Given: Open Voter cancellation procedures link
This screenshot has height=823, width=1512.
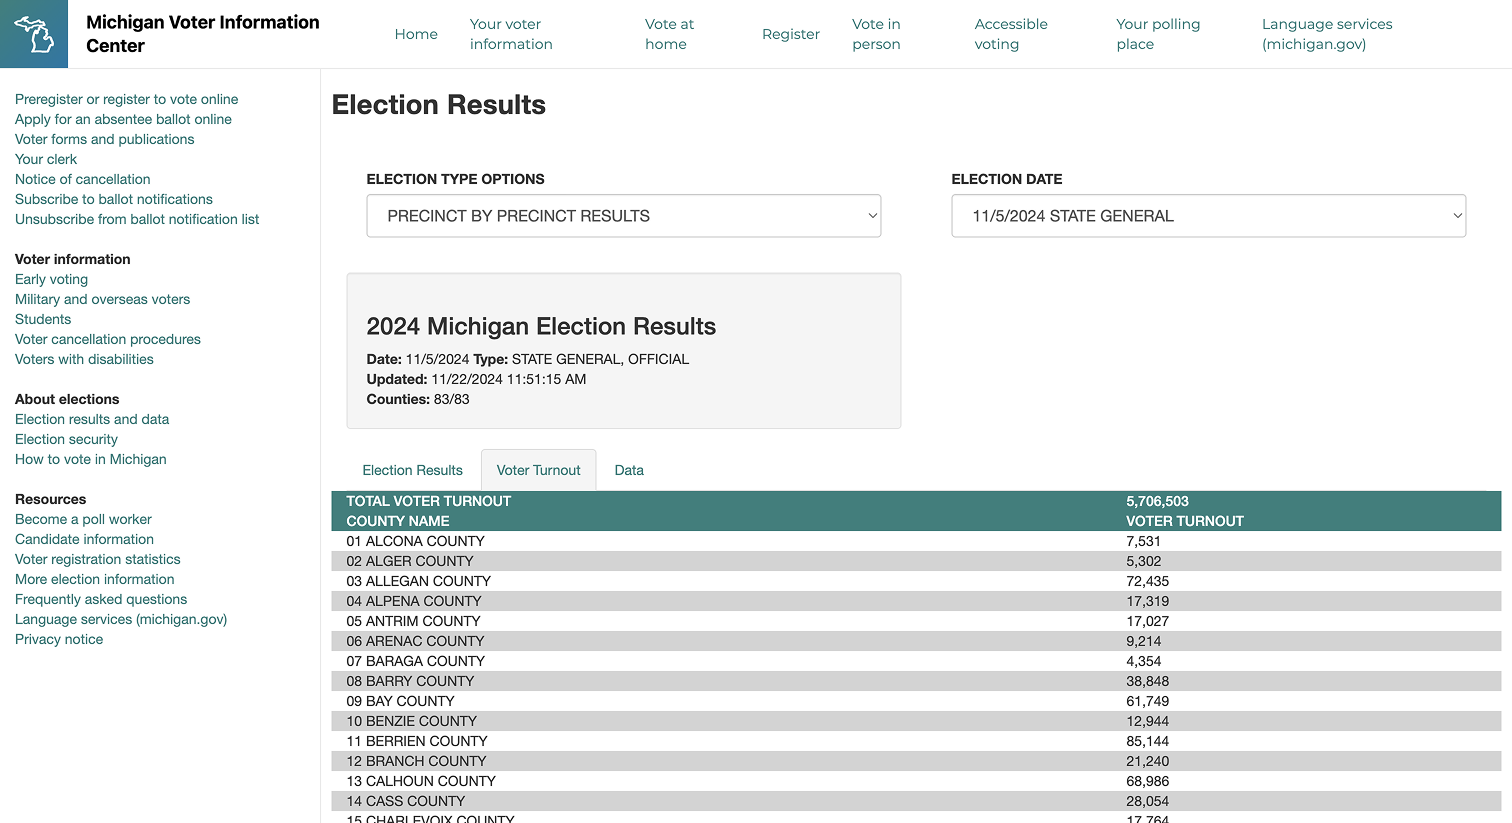Looking at the screenshot, I should (108, 339).
